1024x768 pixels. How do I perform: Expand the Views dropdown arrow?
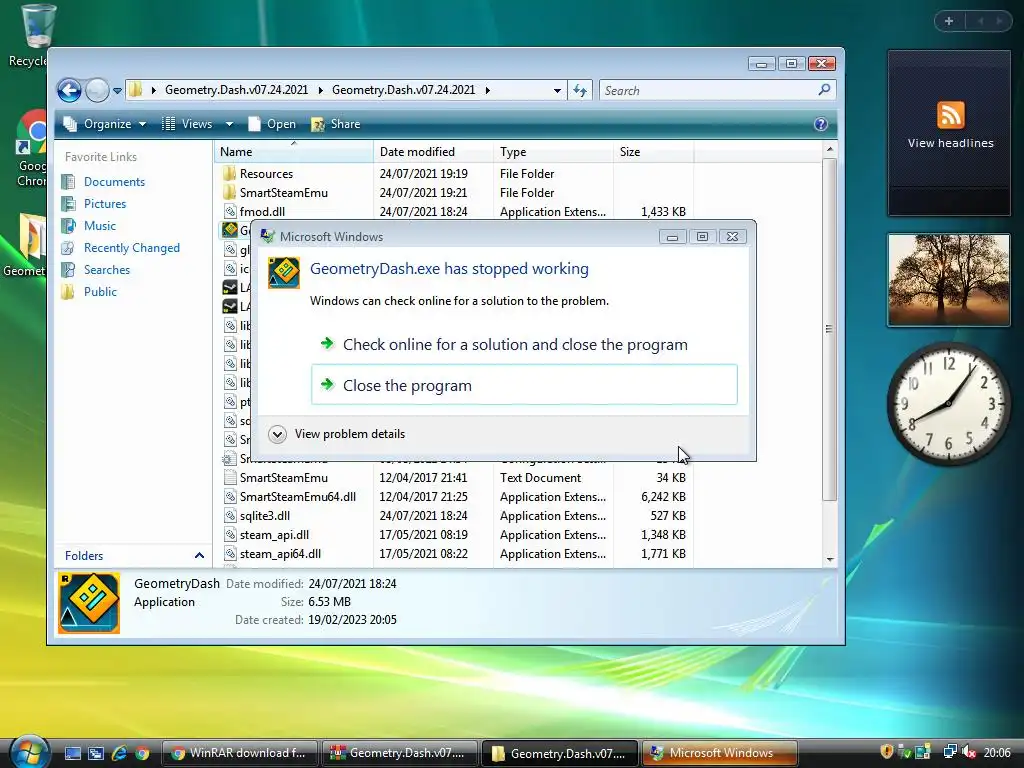(x=229, y=124)
